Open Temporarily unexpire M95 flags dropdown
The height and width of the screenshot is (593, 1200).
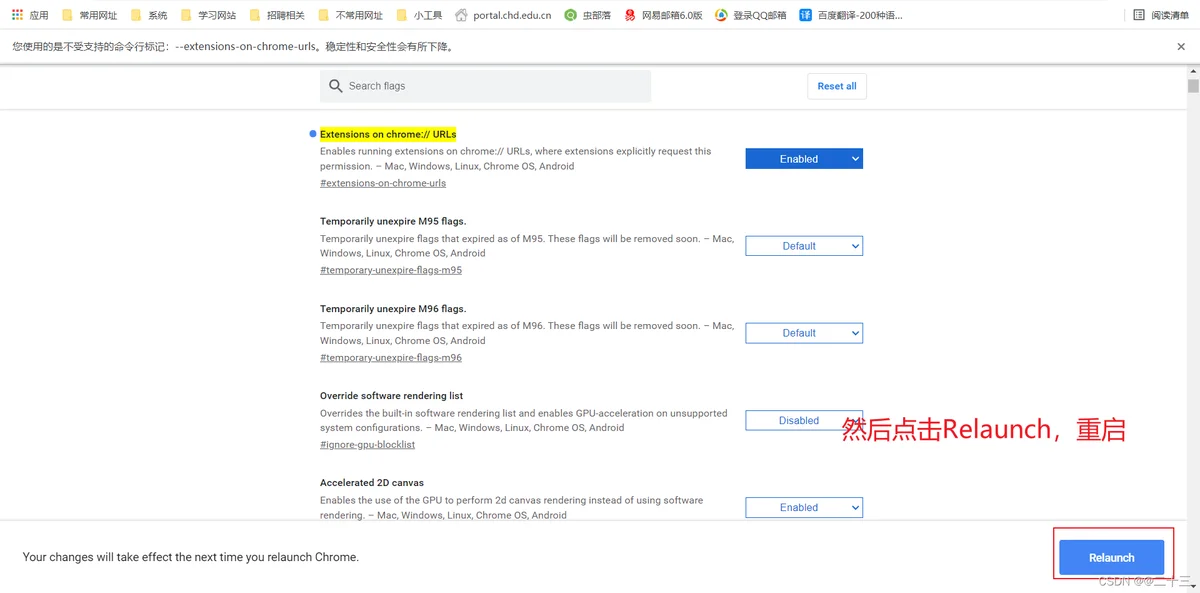804,246
